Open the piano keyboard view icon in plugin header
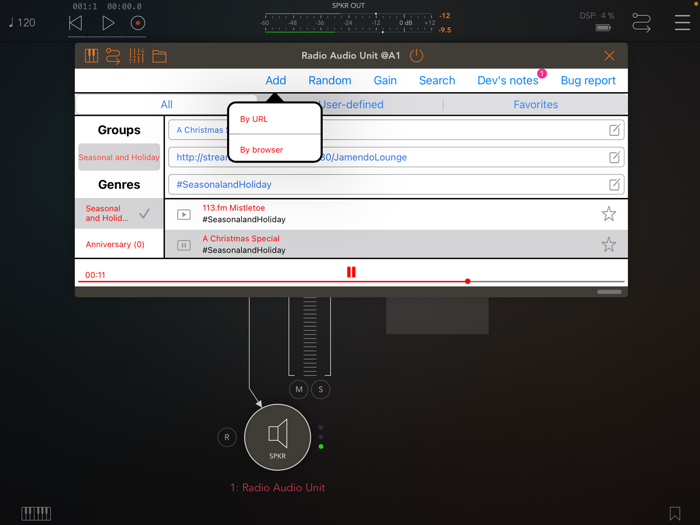Screen dimensions: 700x525 point(92,56)
